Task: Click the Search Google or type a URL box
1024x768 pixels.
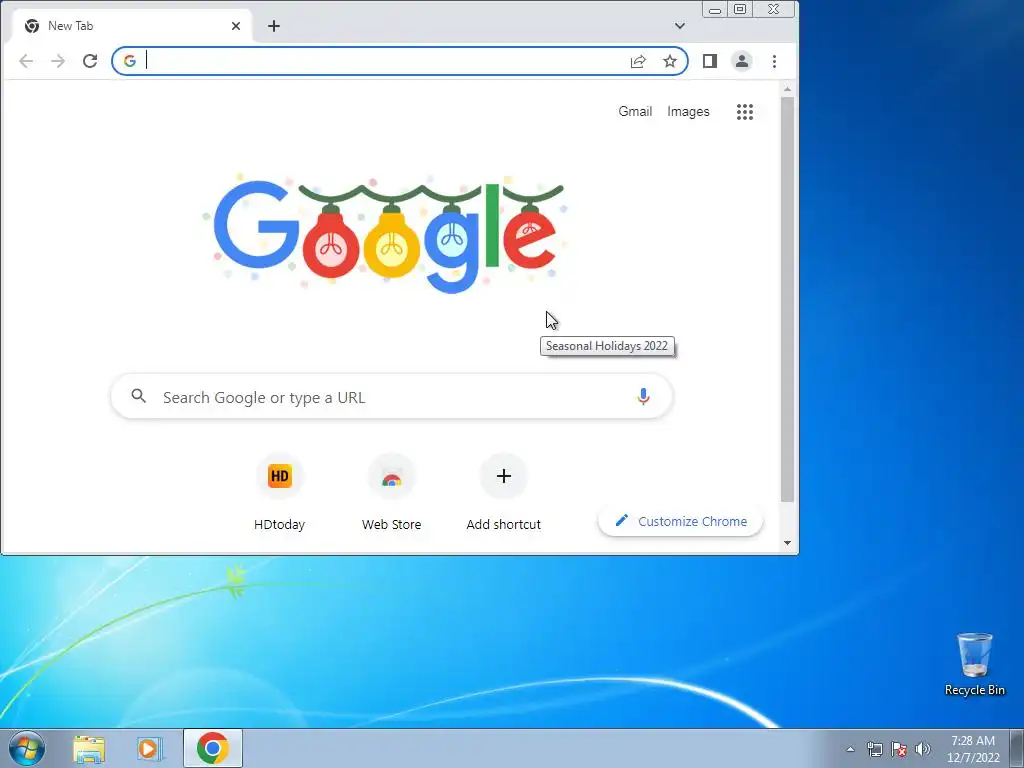Action: coord(392,396)
